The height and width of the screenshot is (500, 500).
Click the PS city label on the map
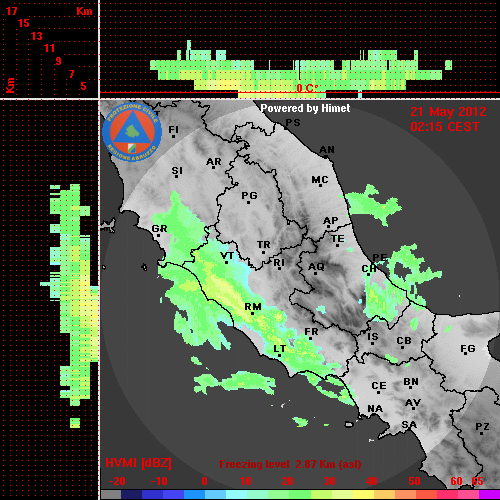point(293,123)
